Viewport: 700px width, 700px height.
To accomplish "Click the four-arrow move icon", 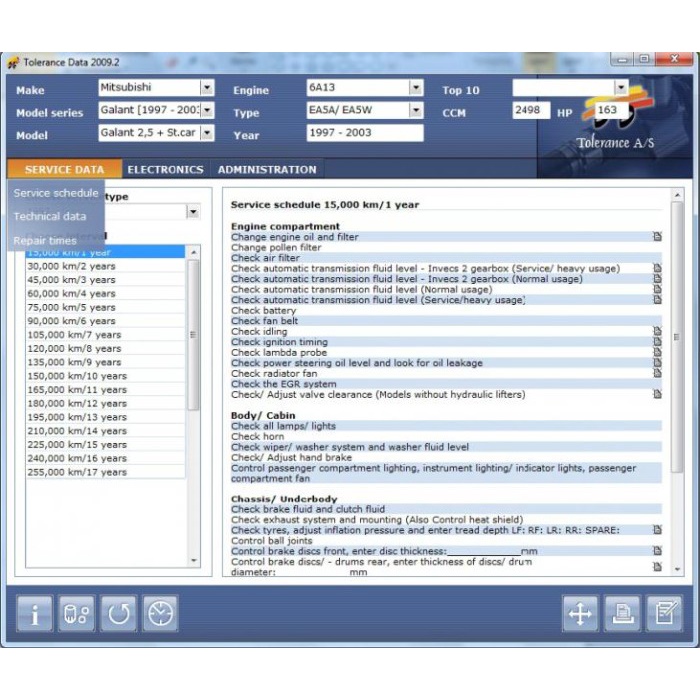I will 580,613.
